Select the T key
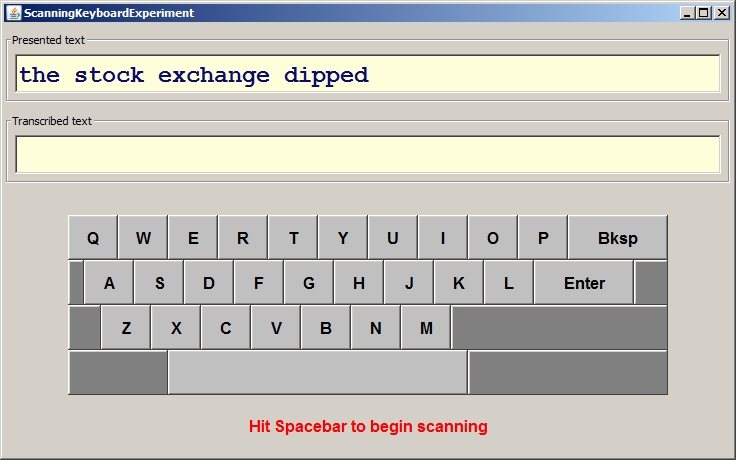 293,238
